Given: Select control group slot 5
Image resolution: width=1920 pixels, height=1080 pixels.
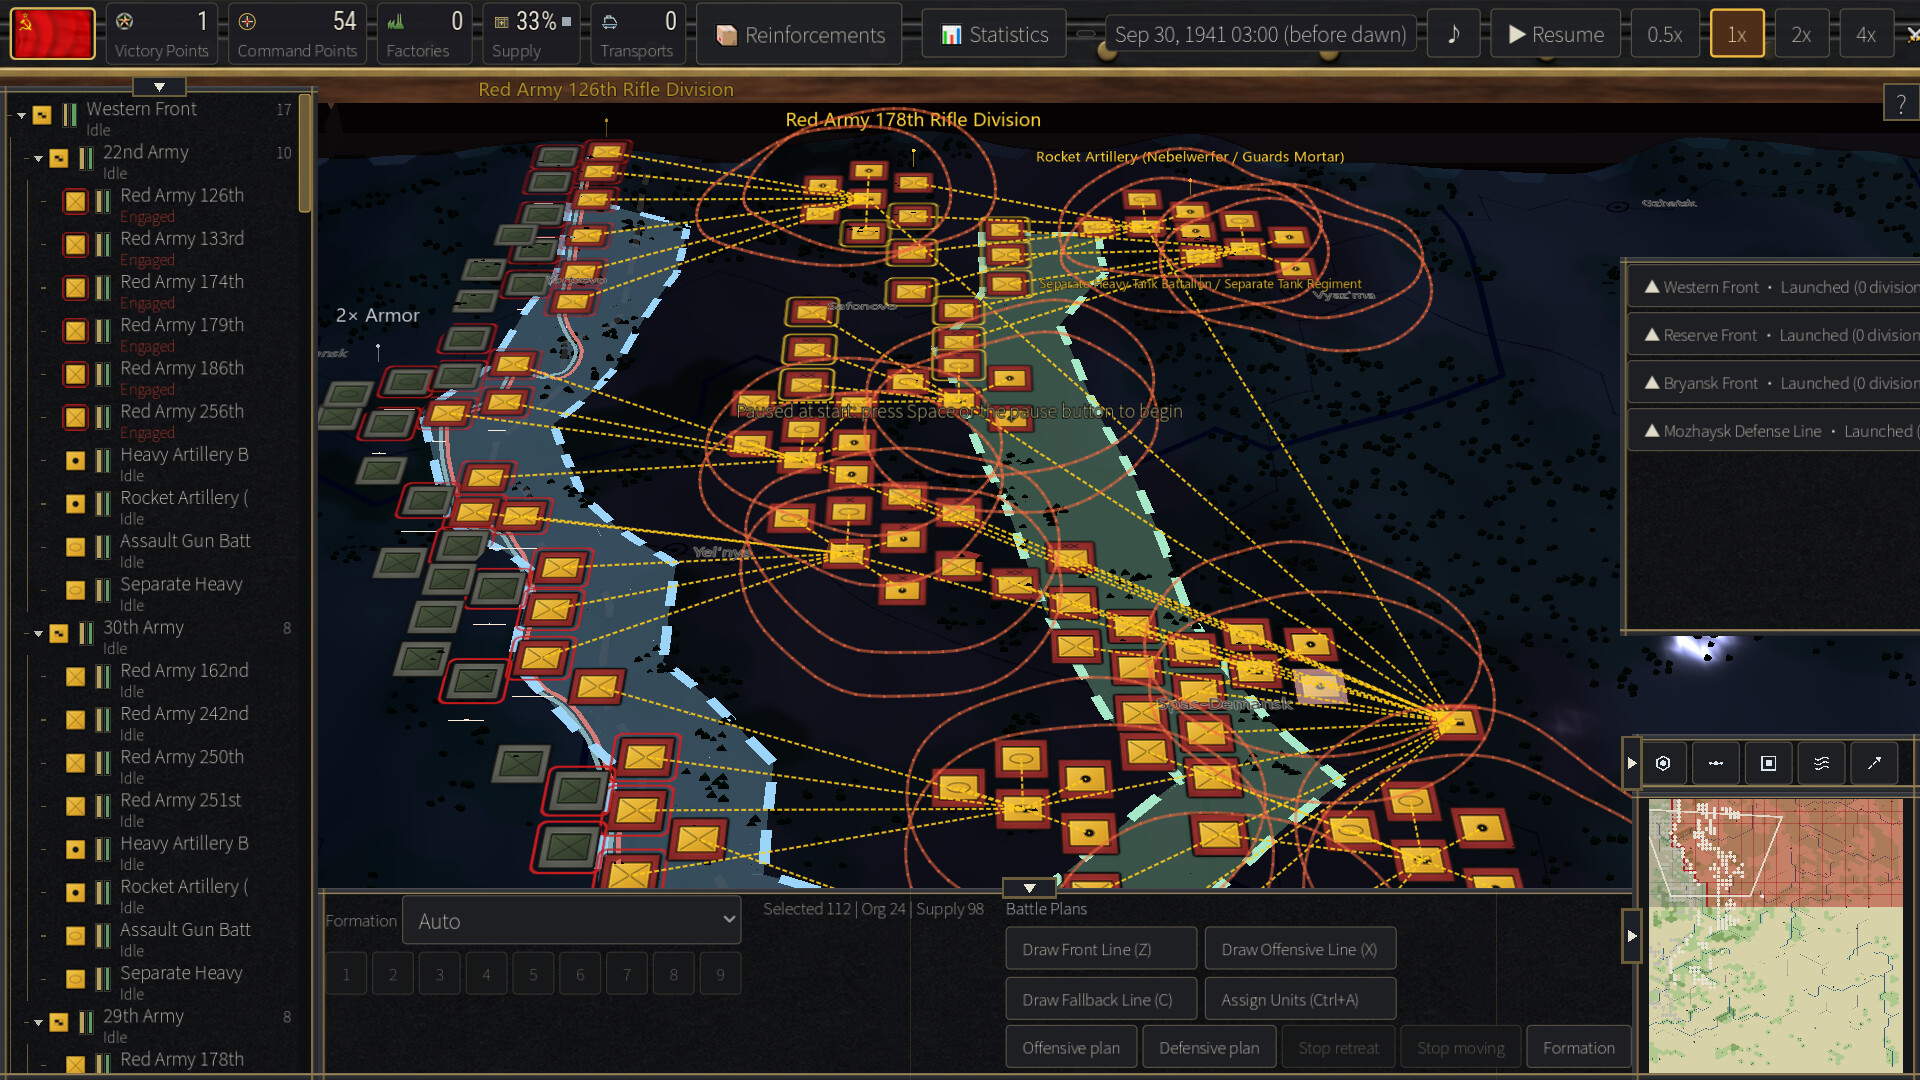Looking at the screenshot, I should [x=533, y=974].
